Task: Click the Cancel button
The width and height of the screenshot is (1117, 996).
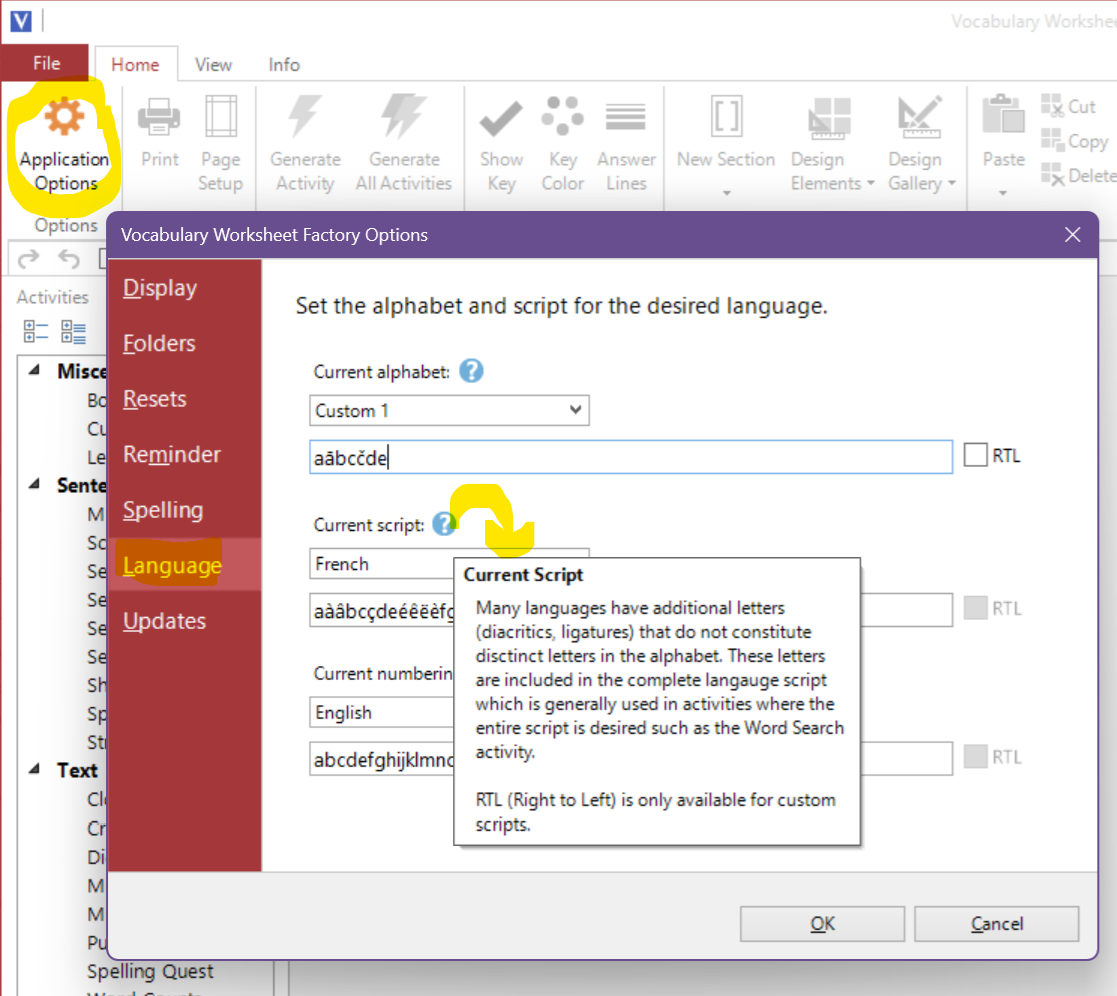Action: click(x=997, y=924)
